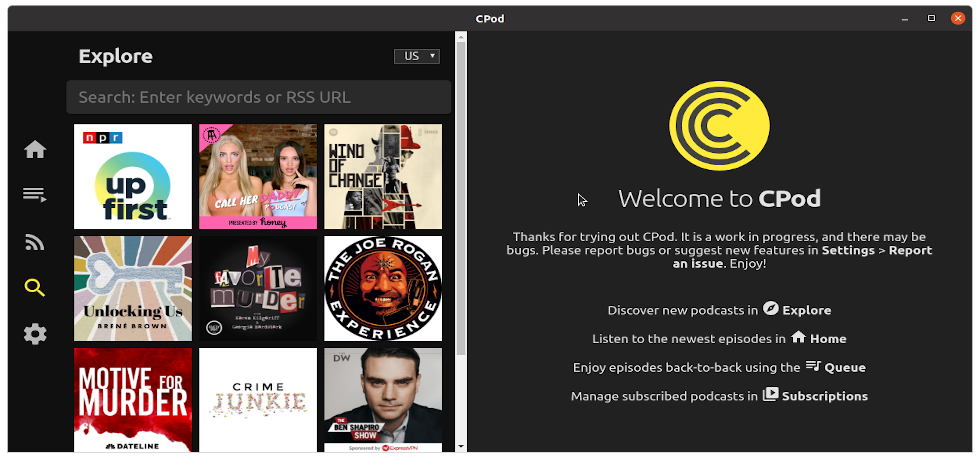Open Settings with the gear icon
This screenshot has height=459, width=980.
click(35, 334)
